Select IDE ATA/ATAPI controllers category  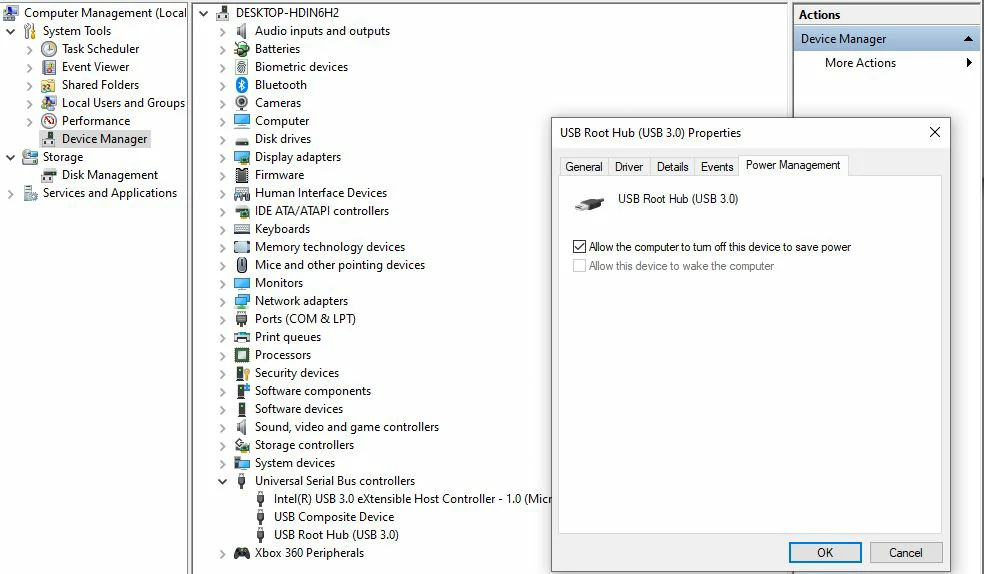321,211
